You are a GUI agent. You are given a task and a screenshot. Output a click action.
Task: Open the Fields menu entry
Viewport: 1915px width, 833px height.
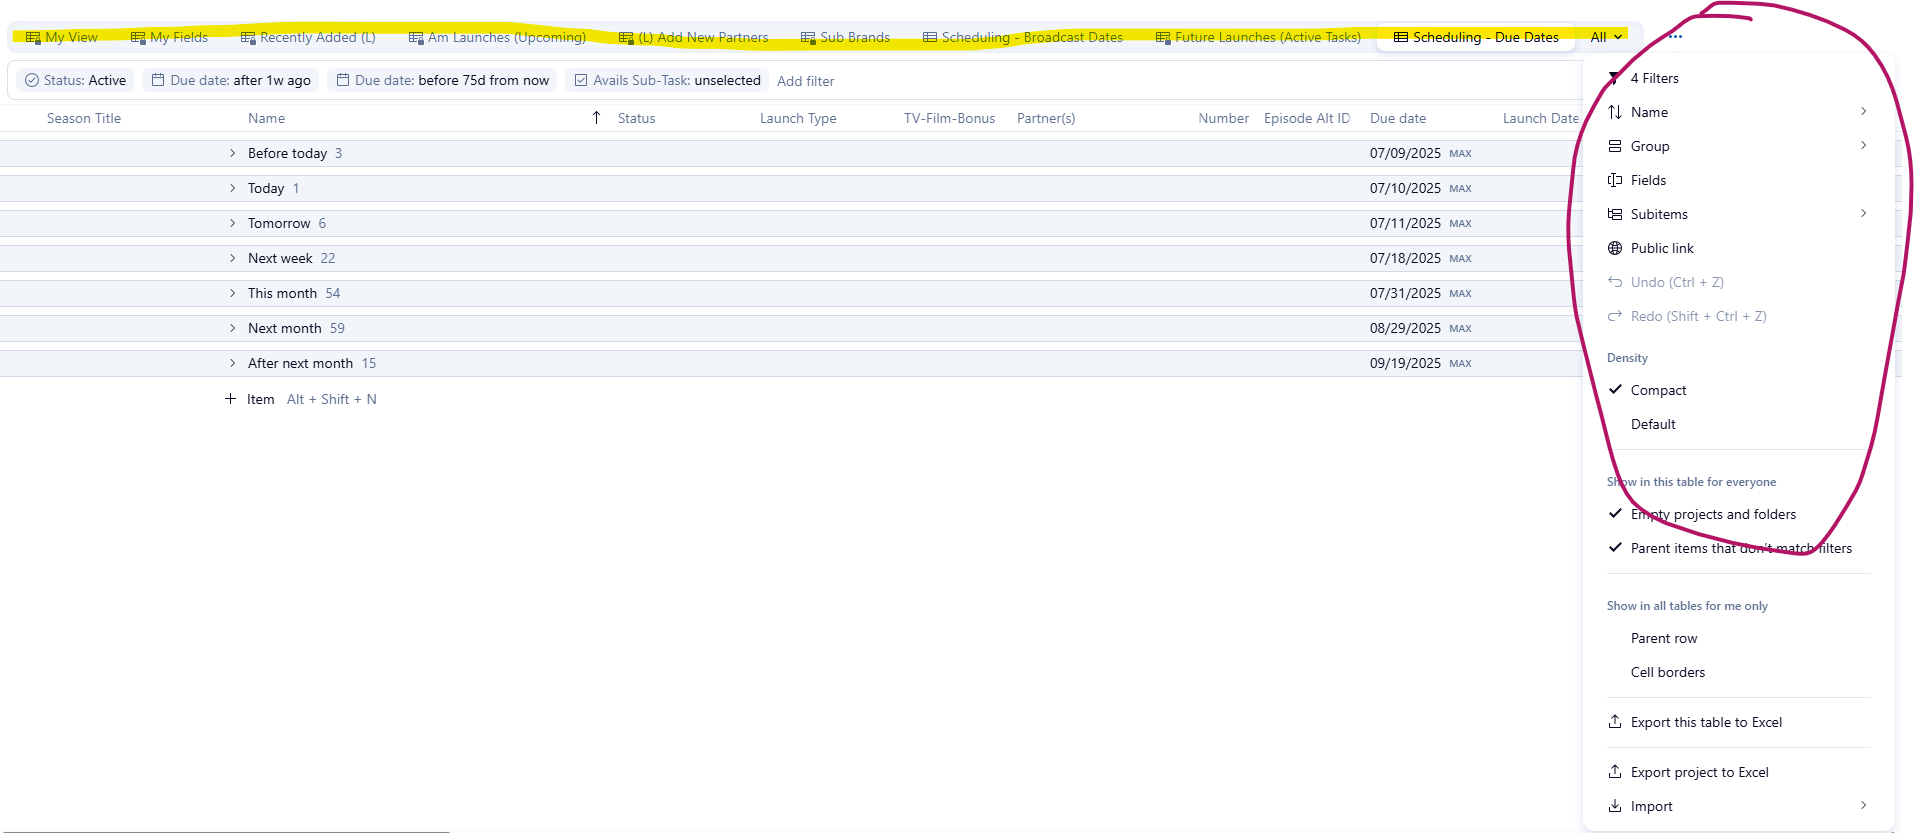click(1738, 180)
